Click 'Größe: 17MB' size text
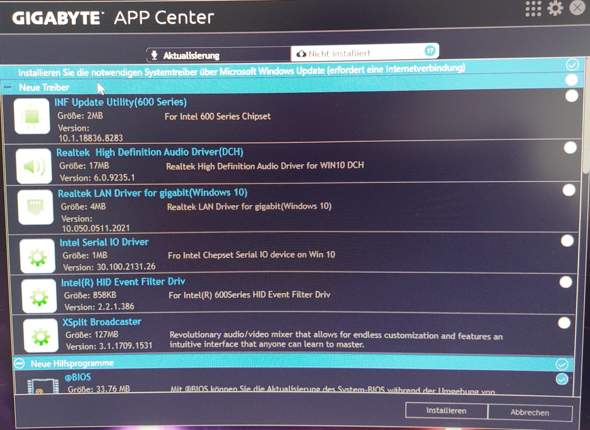 84,165
